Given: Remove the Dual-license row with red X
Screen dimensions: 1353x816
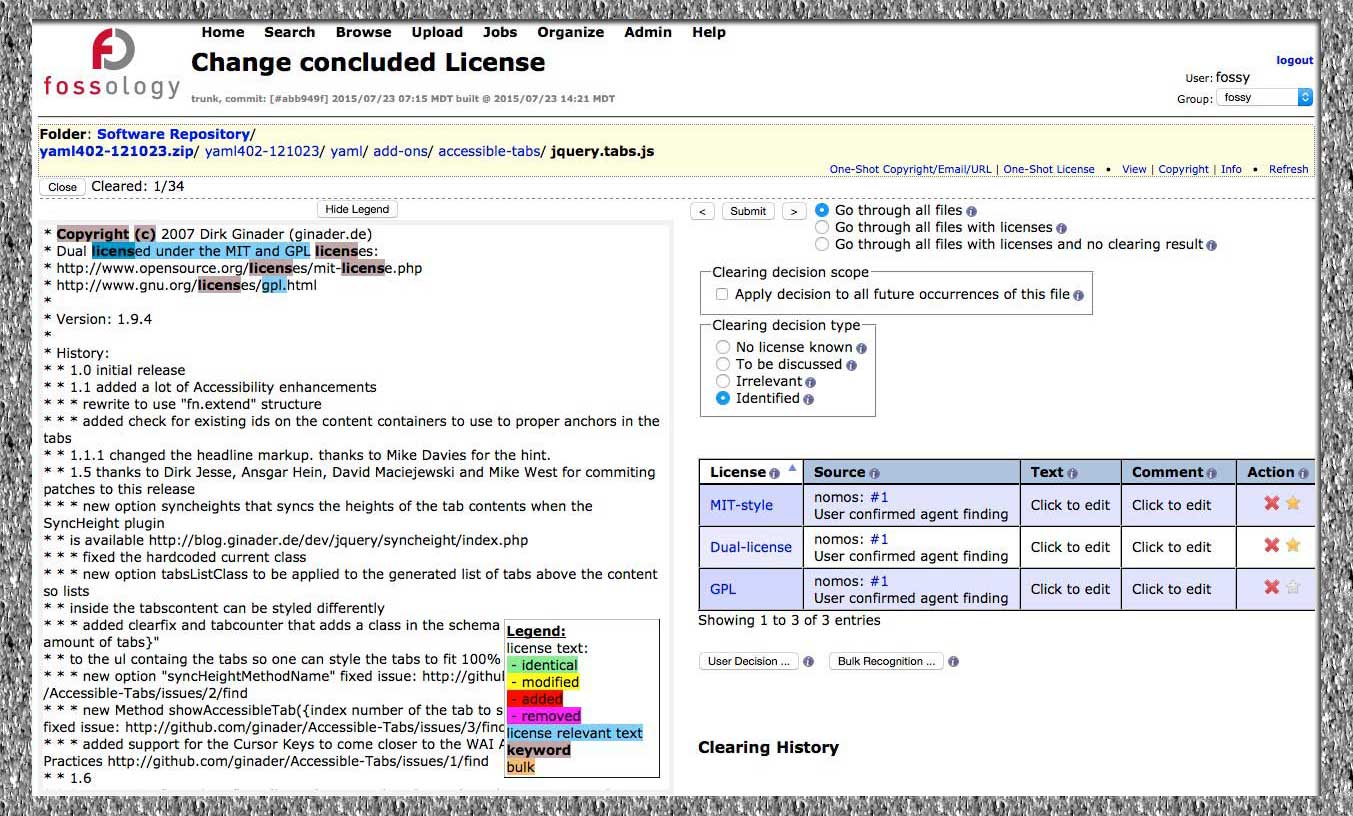Looking at the screenshot, I should [x=1271, y=546].
